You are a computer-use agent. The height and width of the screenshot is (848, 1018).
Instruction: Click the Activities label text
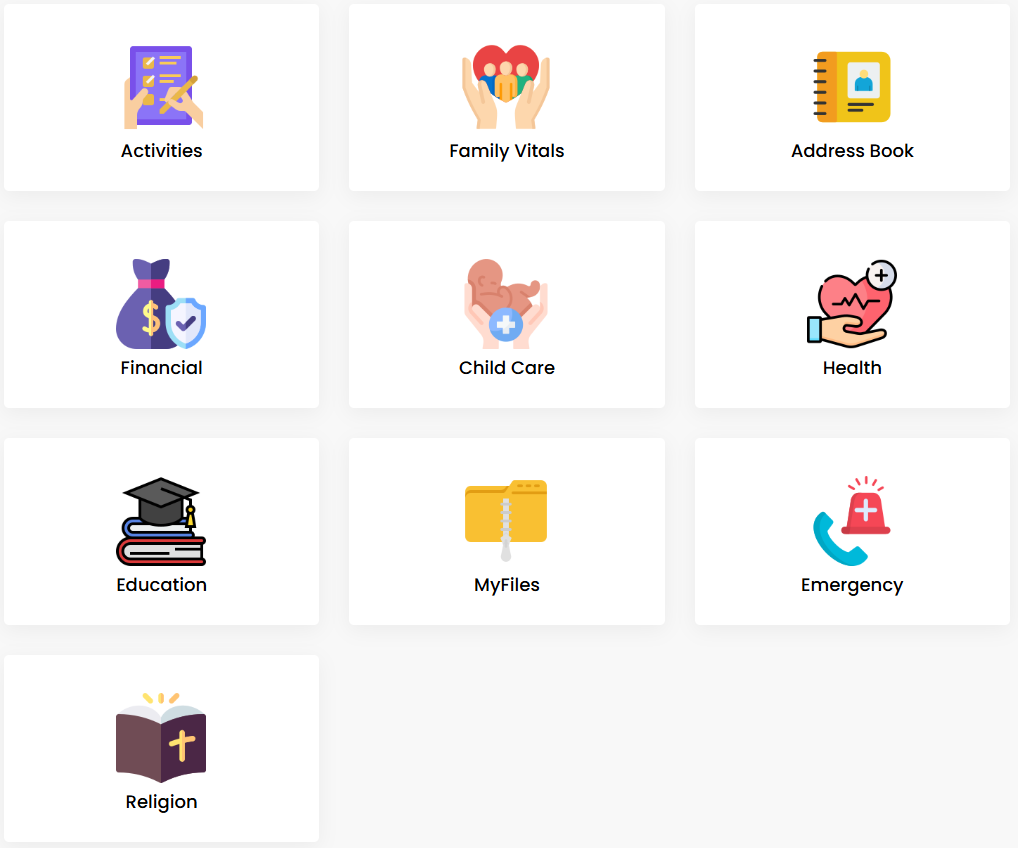point(162,151)
